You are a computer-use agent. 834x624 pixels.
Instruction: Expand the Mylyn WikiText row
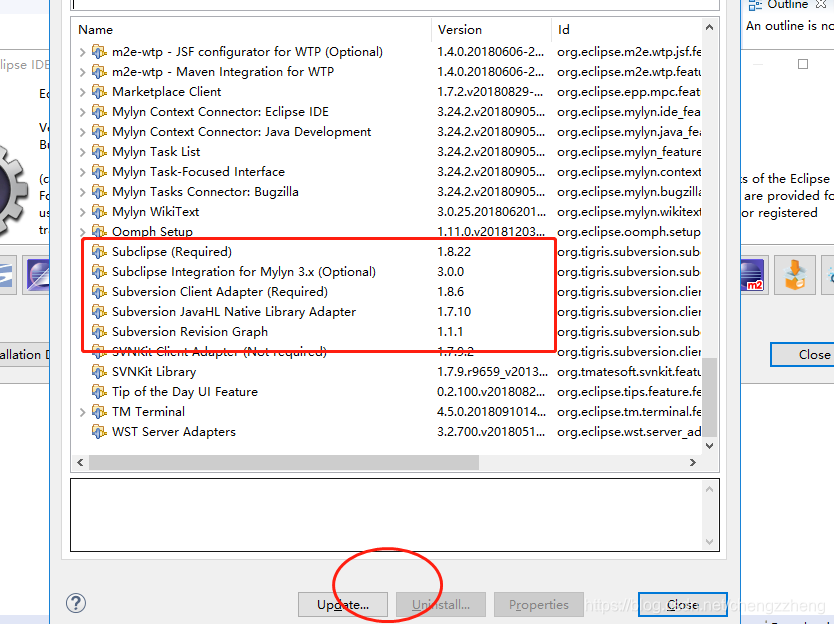point(82,212)
